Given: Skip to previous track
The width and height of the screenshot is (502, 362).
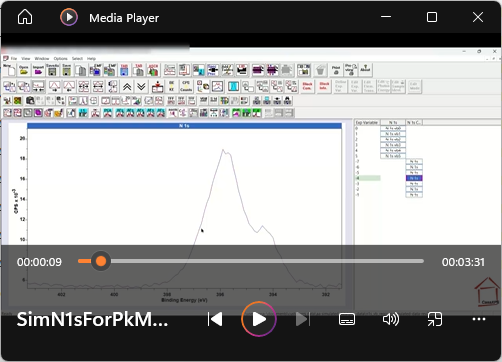Looking at the screenshot, I should pos(215,319).
